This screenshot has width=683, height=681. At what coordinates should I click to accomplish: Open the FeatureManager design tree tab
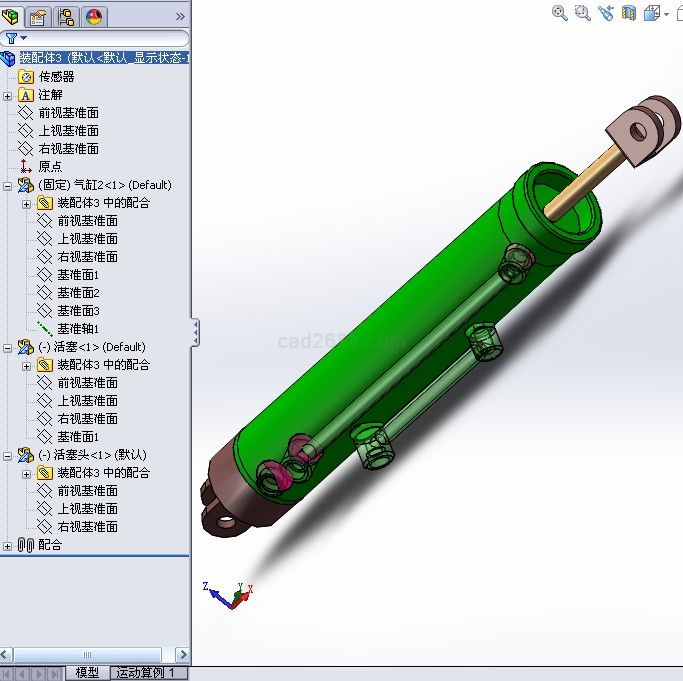[x=11, y=16]
